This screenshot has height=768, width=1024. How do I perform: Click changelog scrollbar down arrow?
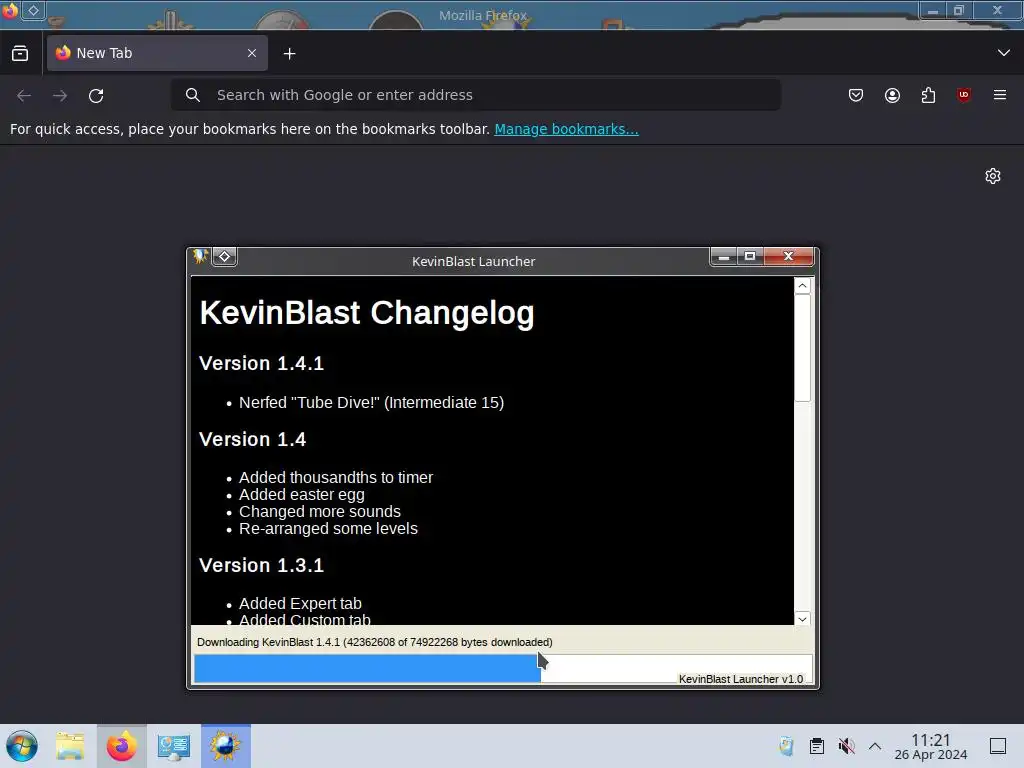tap(803, 618)
